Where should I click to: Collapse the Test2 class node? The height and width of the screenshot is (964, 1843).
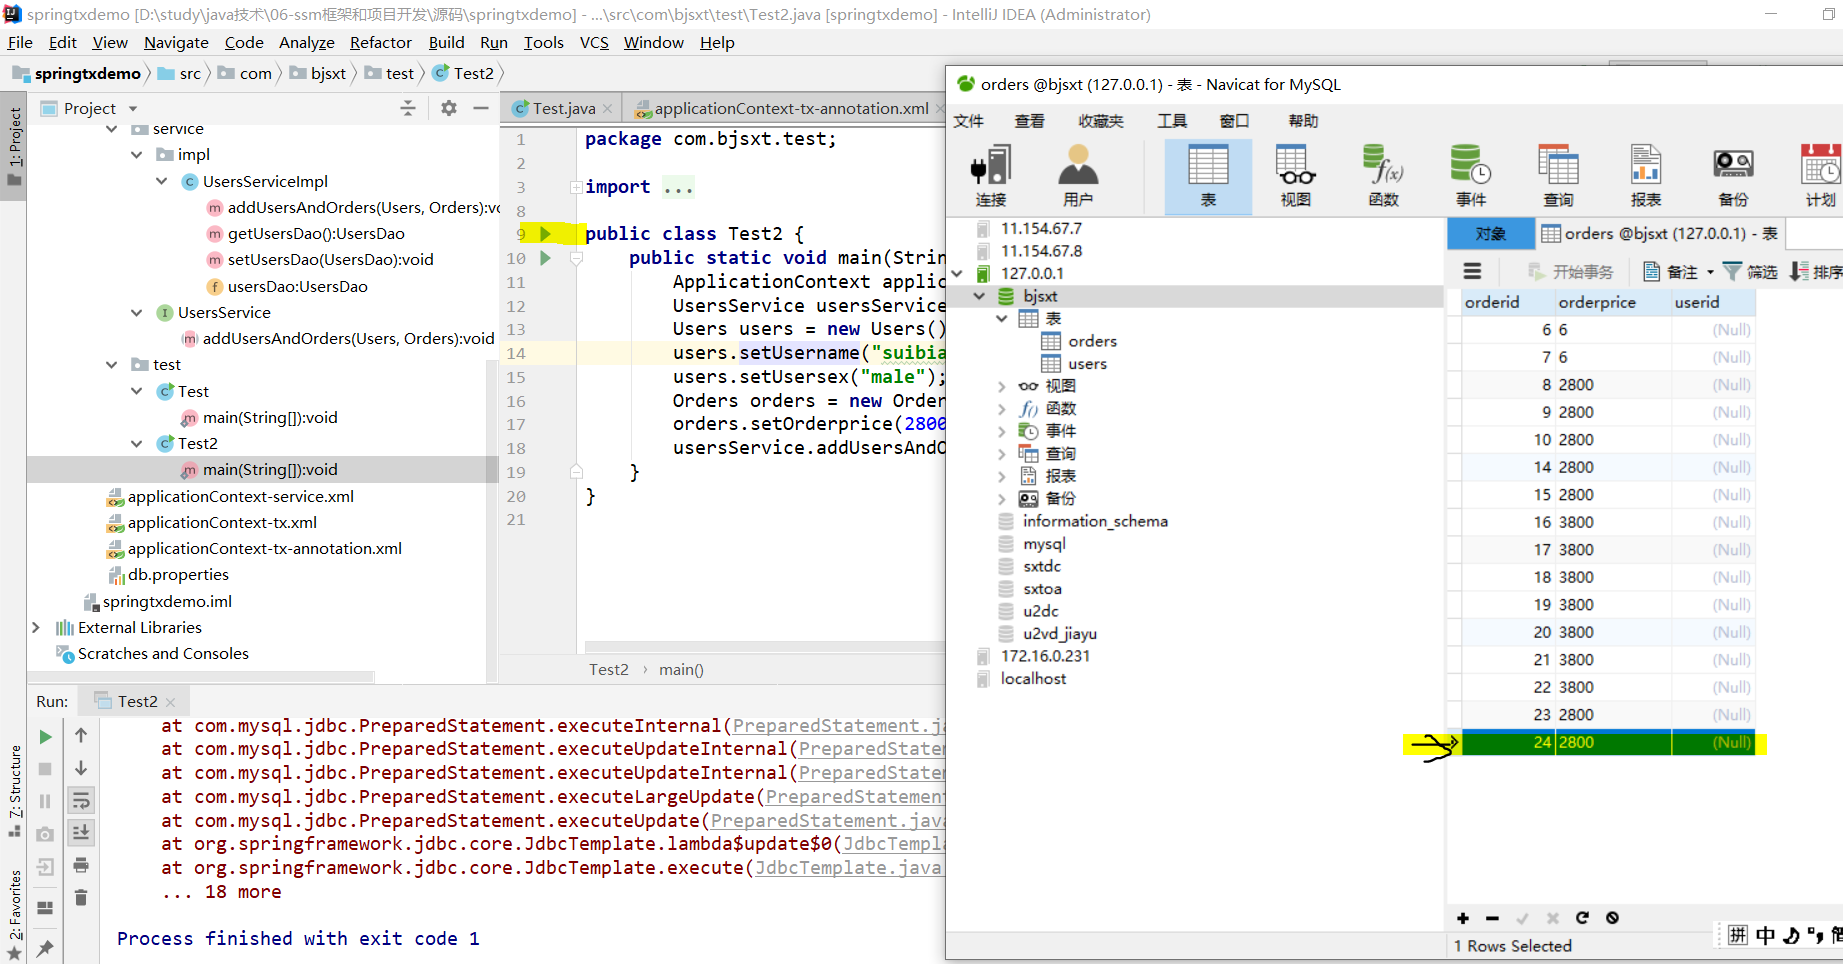click(x=136, y=444)
